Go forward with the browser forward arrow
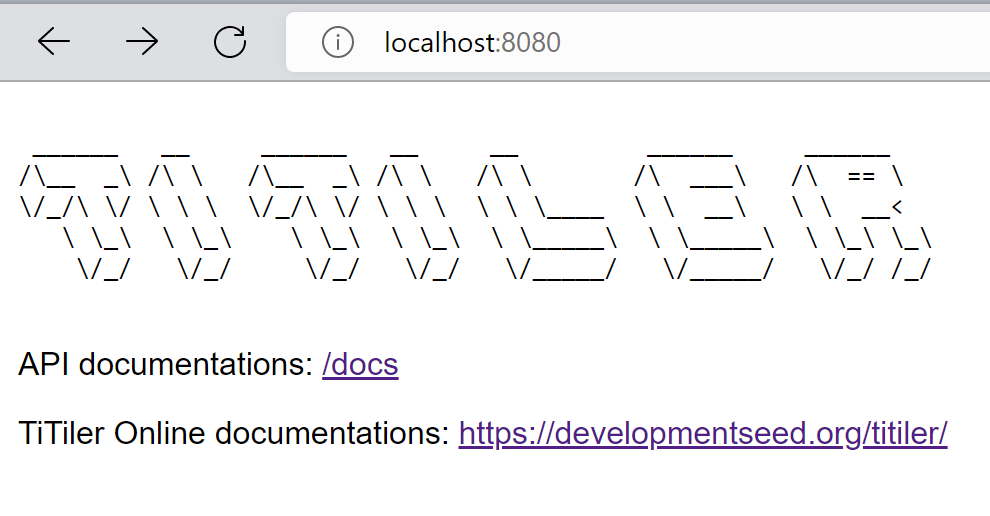 pyautogui.click(x=142, y=42)
